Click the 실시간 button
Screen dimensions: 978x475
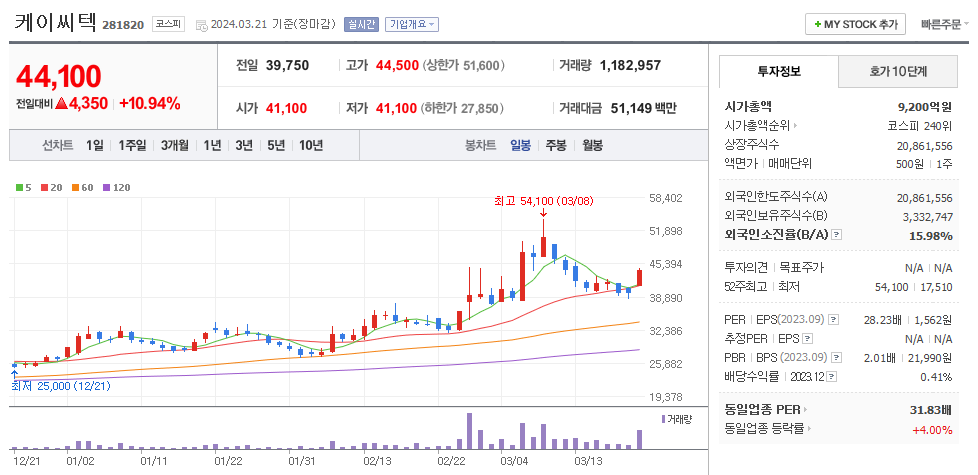point(361,24)
